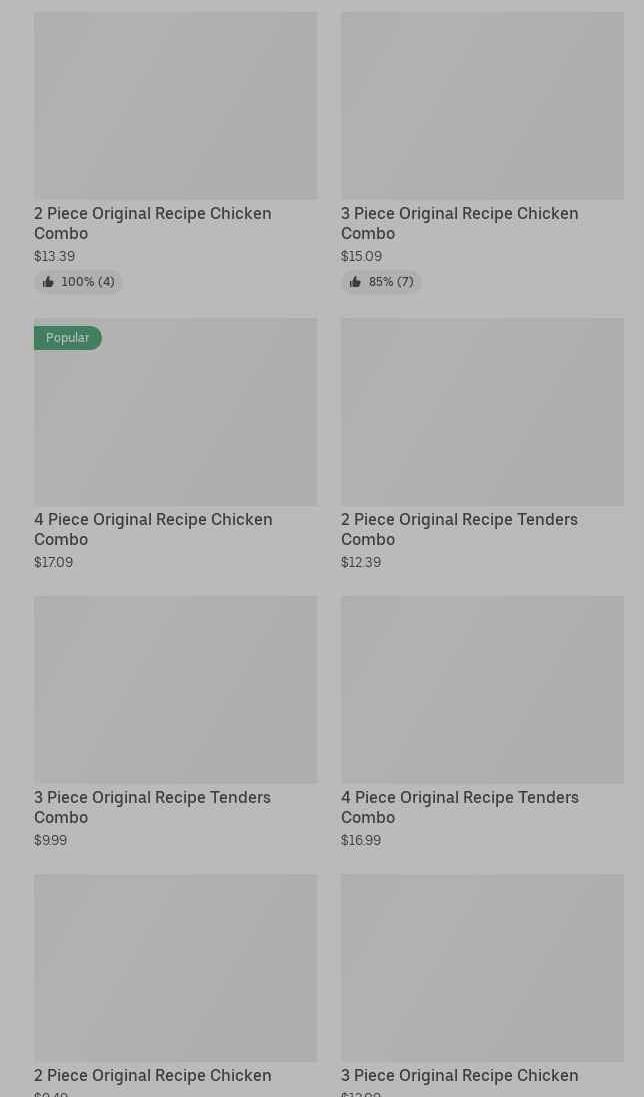This screenshot has width=644, height=1097.
Task: Choose 3 Piece Original Recipe Tenders Combo title
Action: [x=152, y=807]
